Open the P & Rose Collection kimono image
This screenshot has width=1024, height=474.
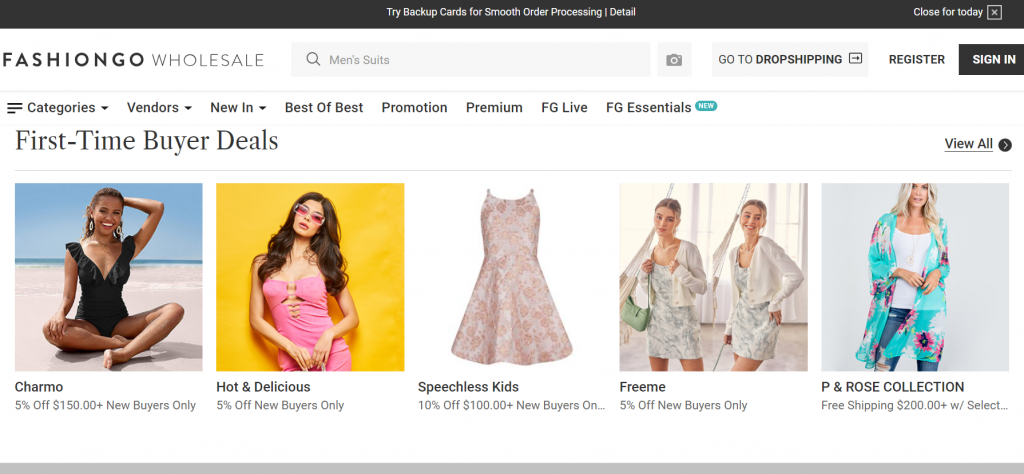click(x=915, y=277)
